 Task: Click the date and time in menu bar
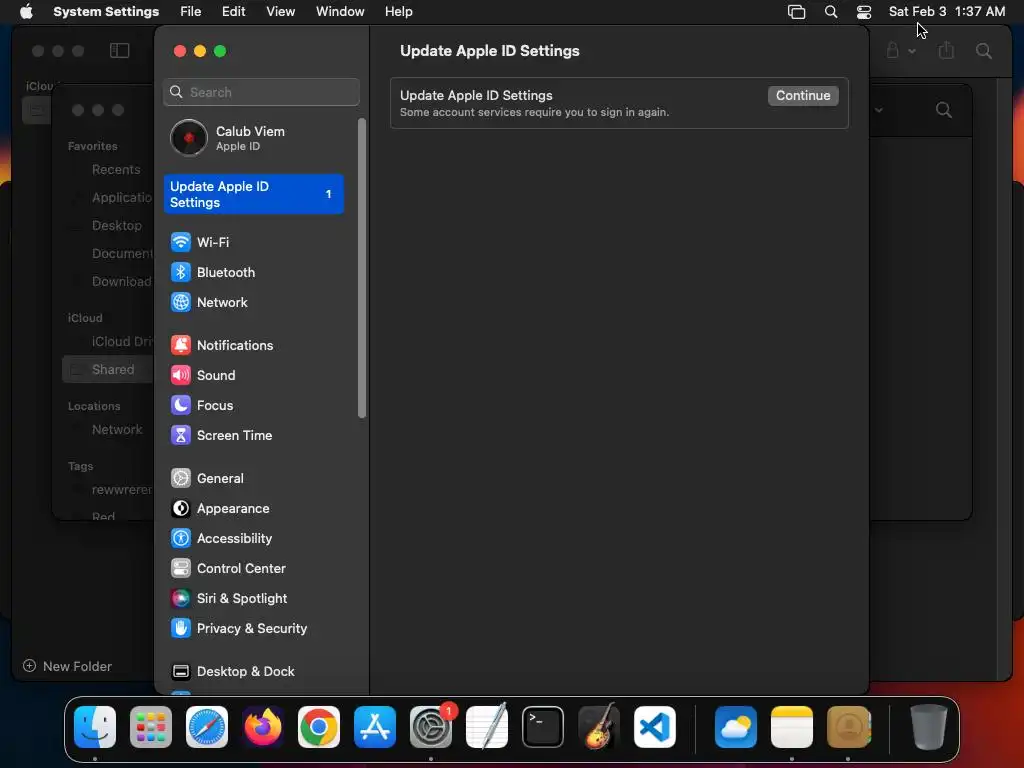pyautogui.click(x=946, y=11)
